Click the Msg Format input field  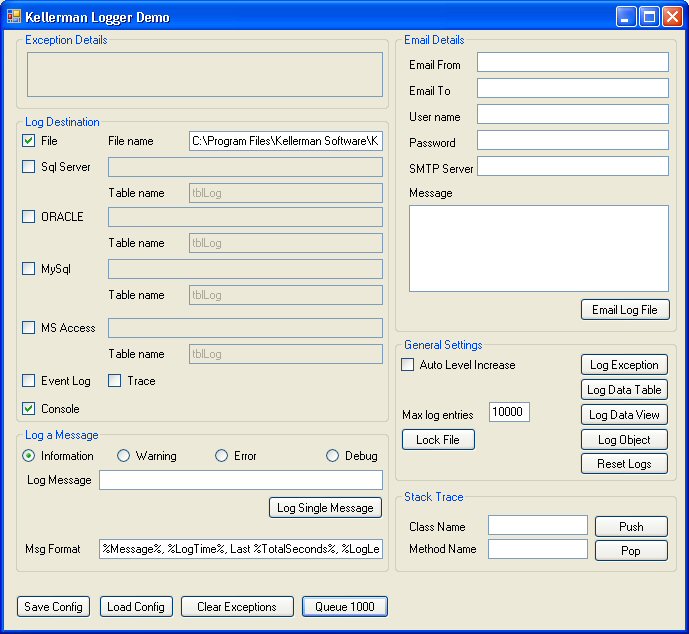click(x=241, y=549)
